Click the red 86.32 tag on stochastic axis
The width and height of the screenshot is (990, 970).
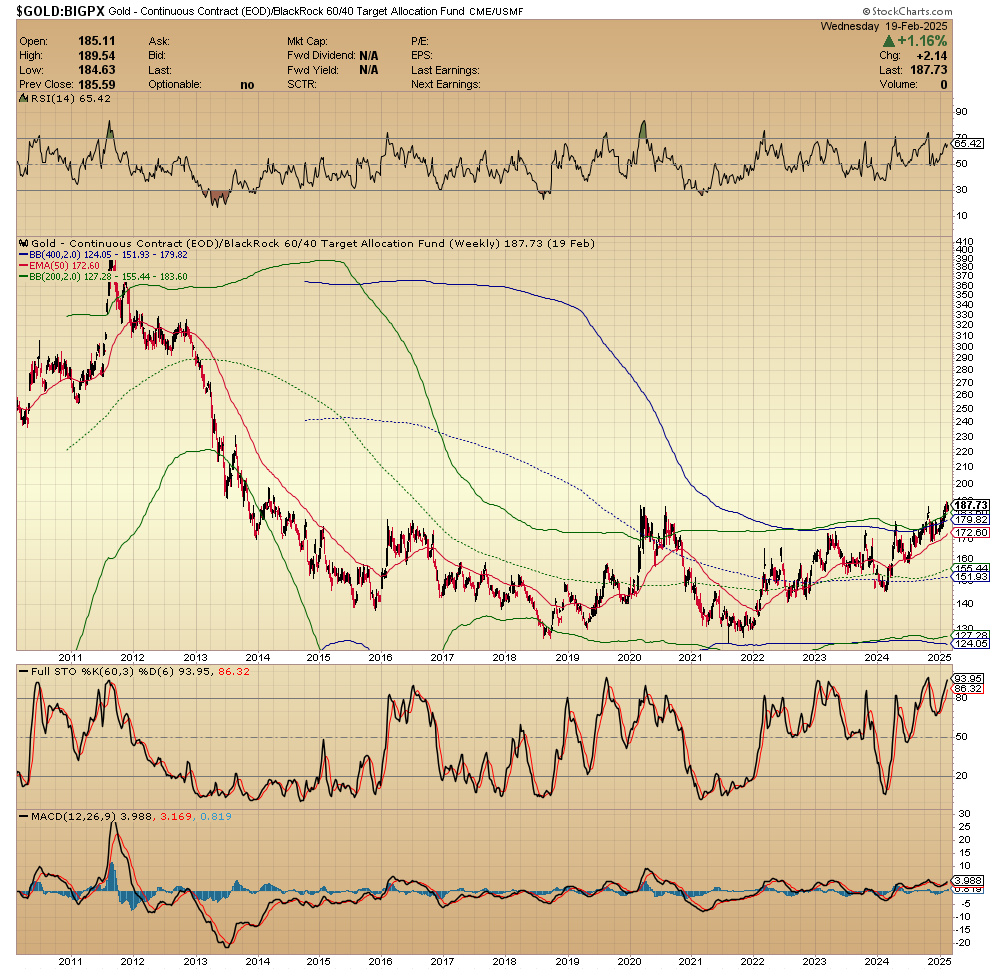pos(969,689)
